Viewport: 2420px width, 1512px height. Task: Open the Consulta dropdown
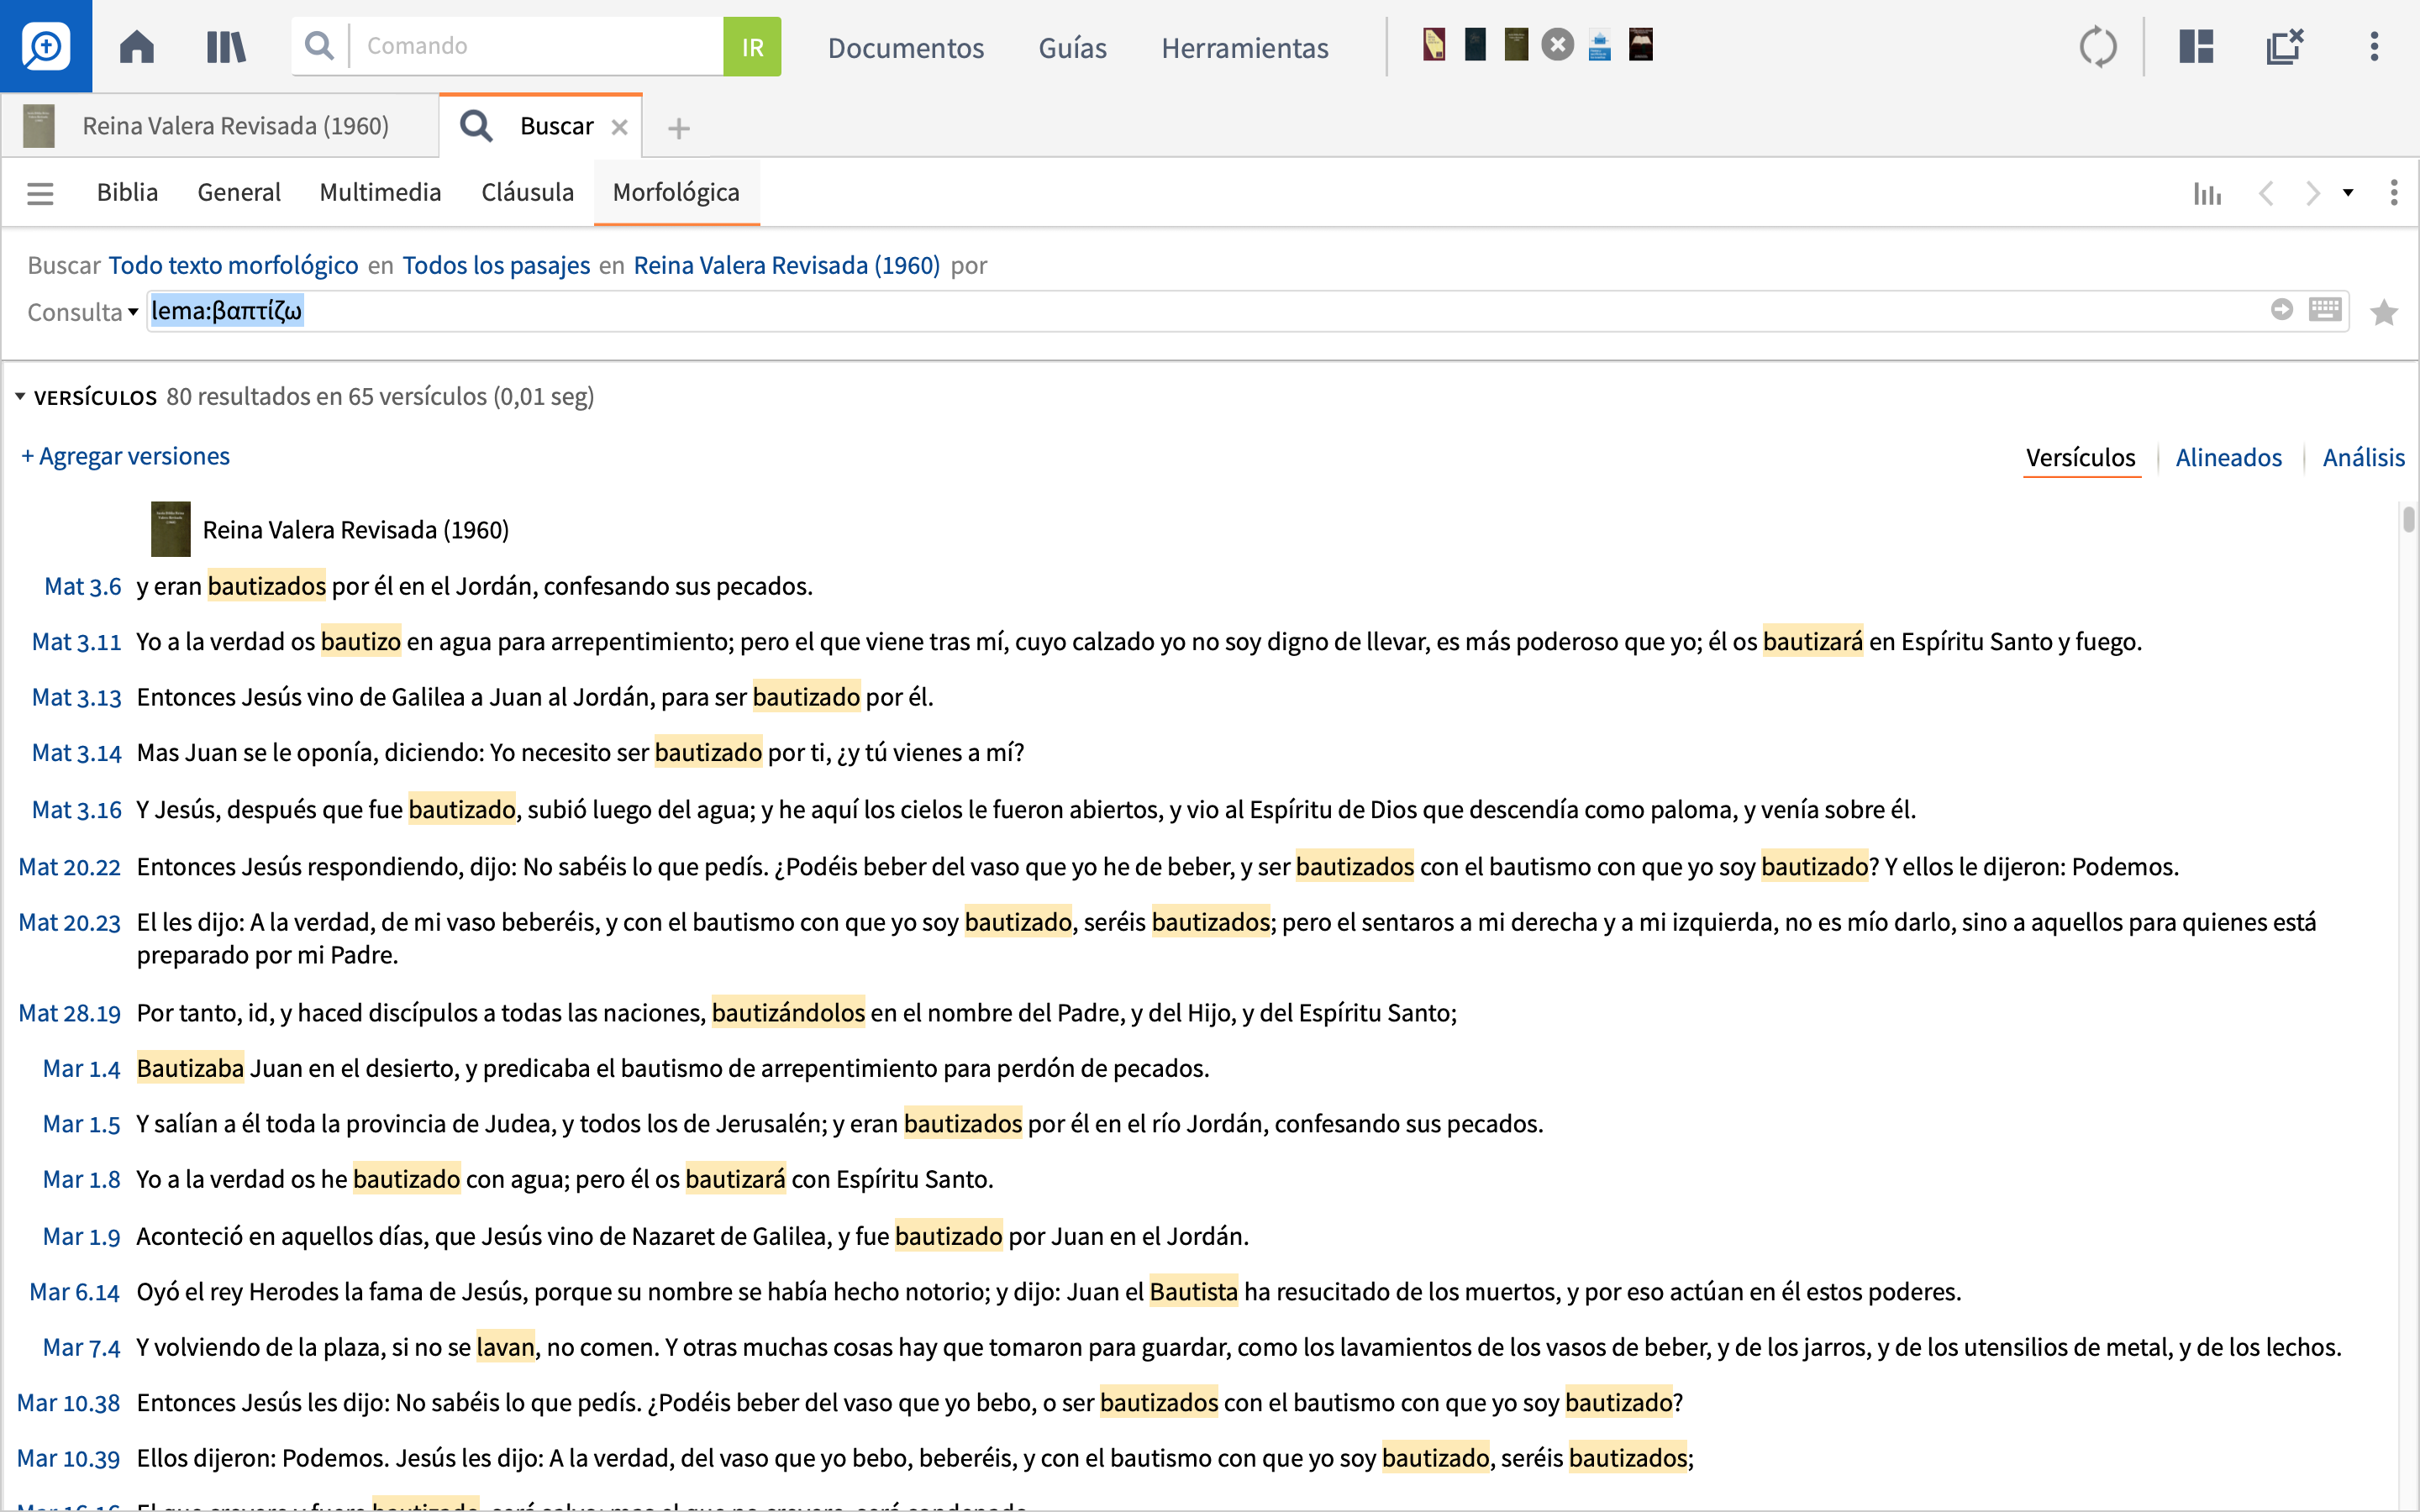(x=82, y=312)
